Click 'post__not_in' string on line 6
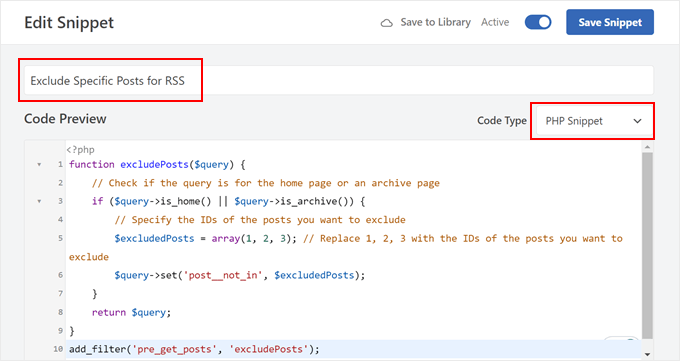This screenshot has width=680, height=361. [222, 275]
